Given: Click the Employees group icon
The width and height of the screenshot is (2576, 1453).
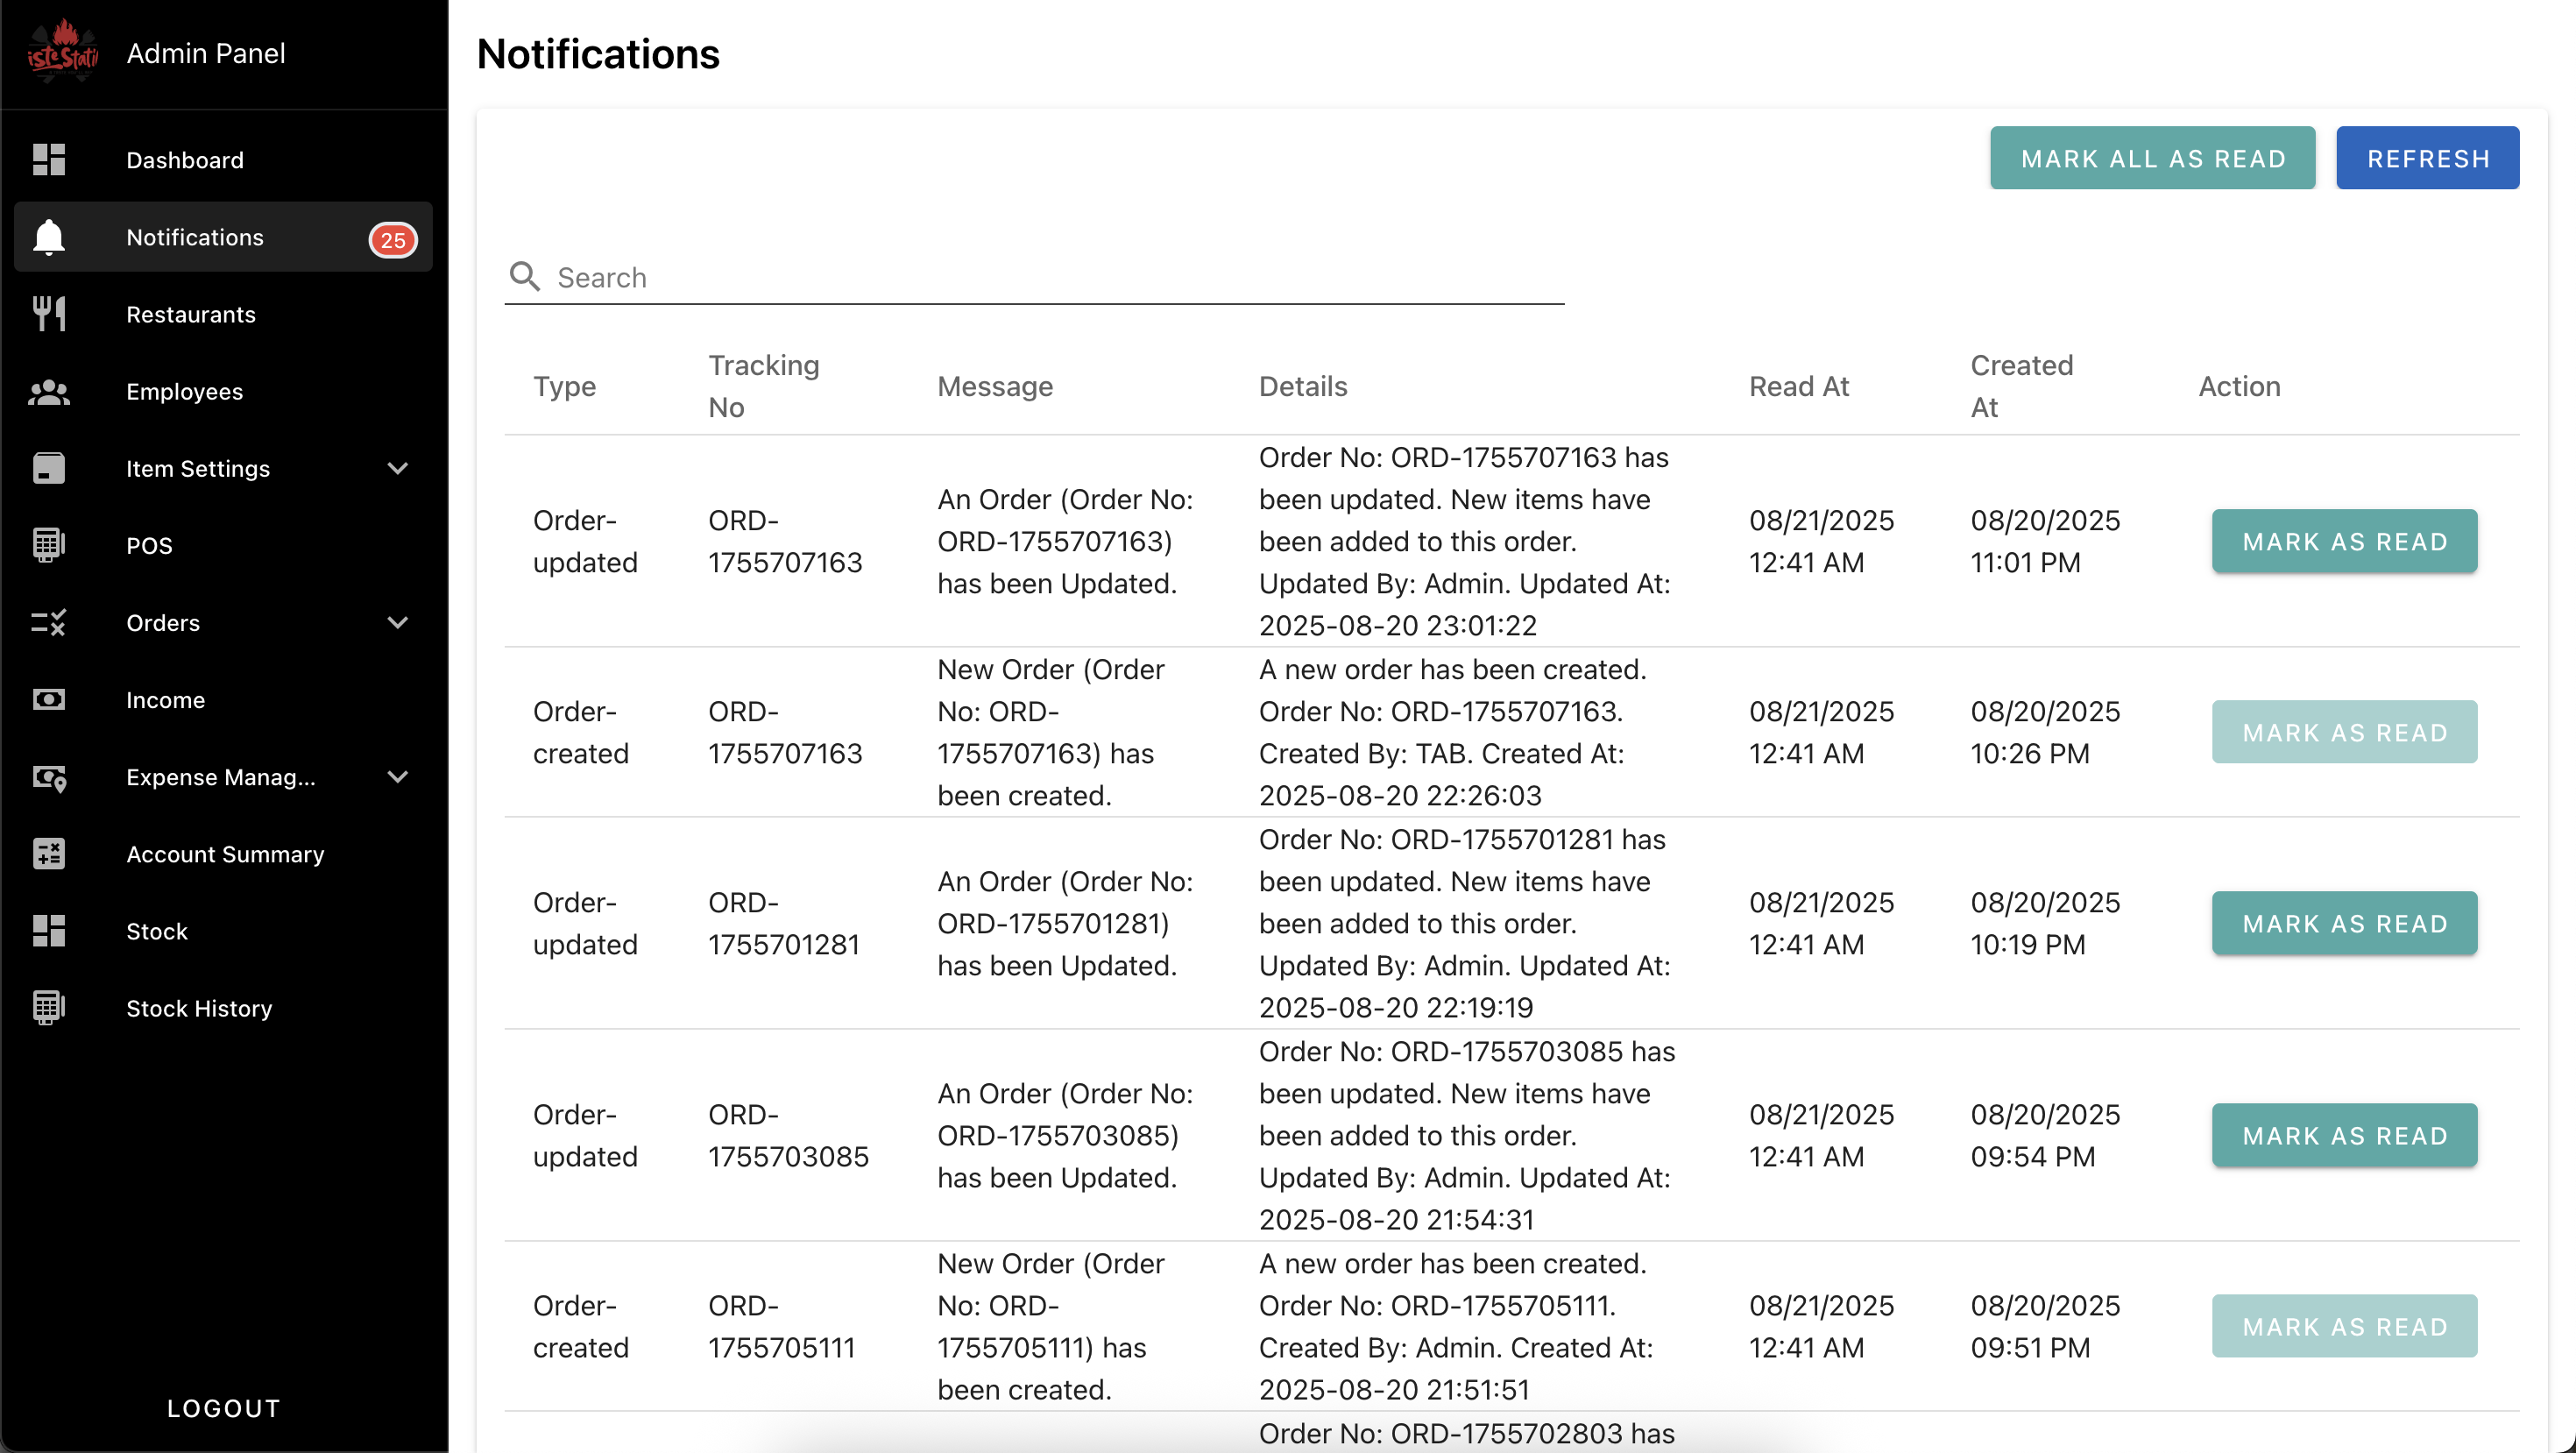Looking at the screenshot, I should (x=48, y=392).
